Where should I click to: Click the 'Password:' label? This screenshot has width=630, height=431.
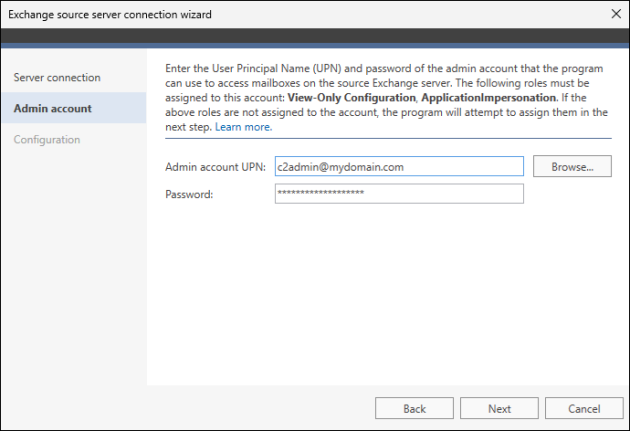(x=189, y=194)
